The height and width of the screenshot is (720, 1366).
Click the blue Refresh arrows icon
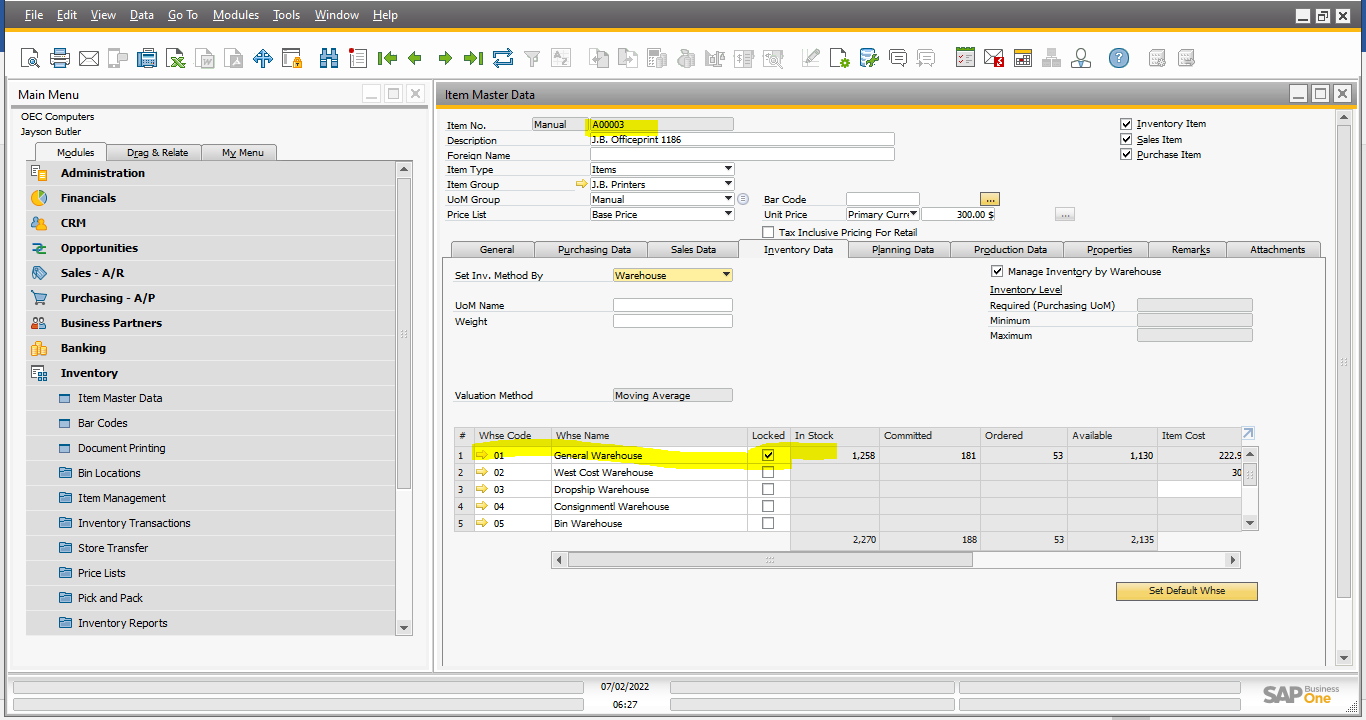[x=502, y=58]
